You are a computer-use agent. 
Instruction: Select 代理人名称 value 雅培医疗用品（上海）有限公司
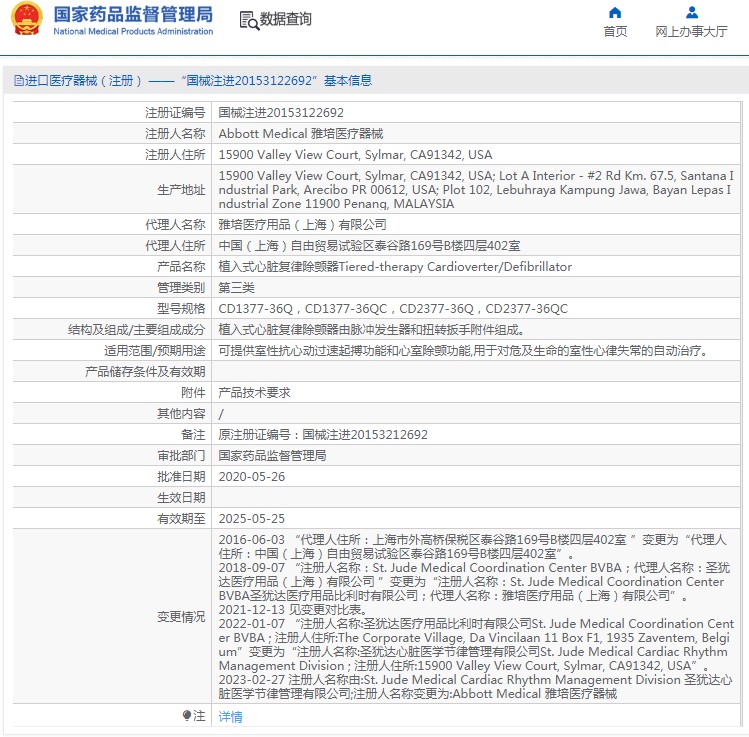[x=302, y=224]
